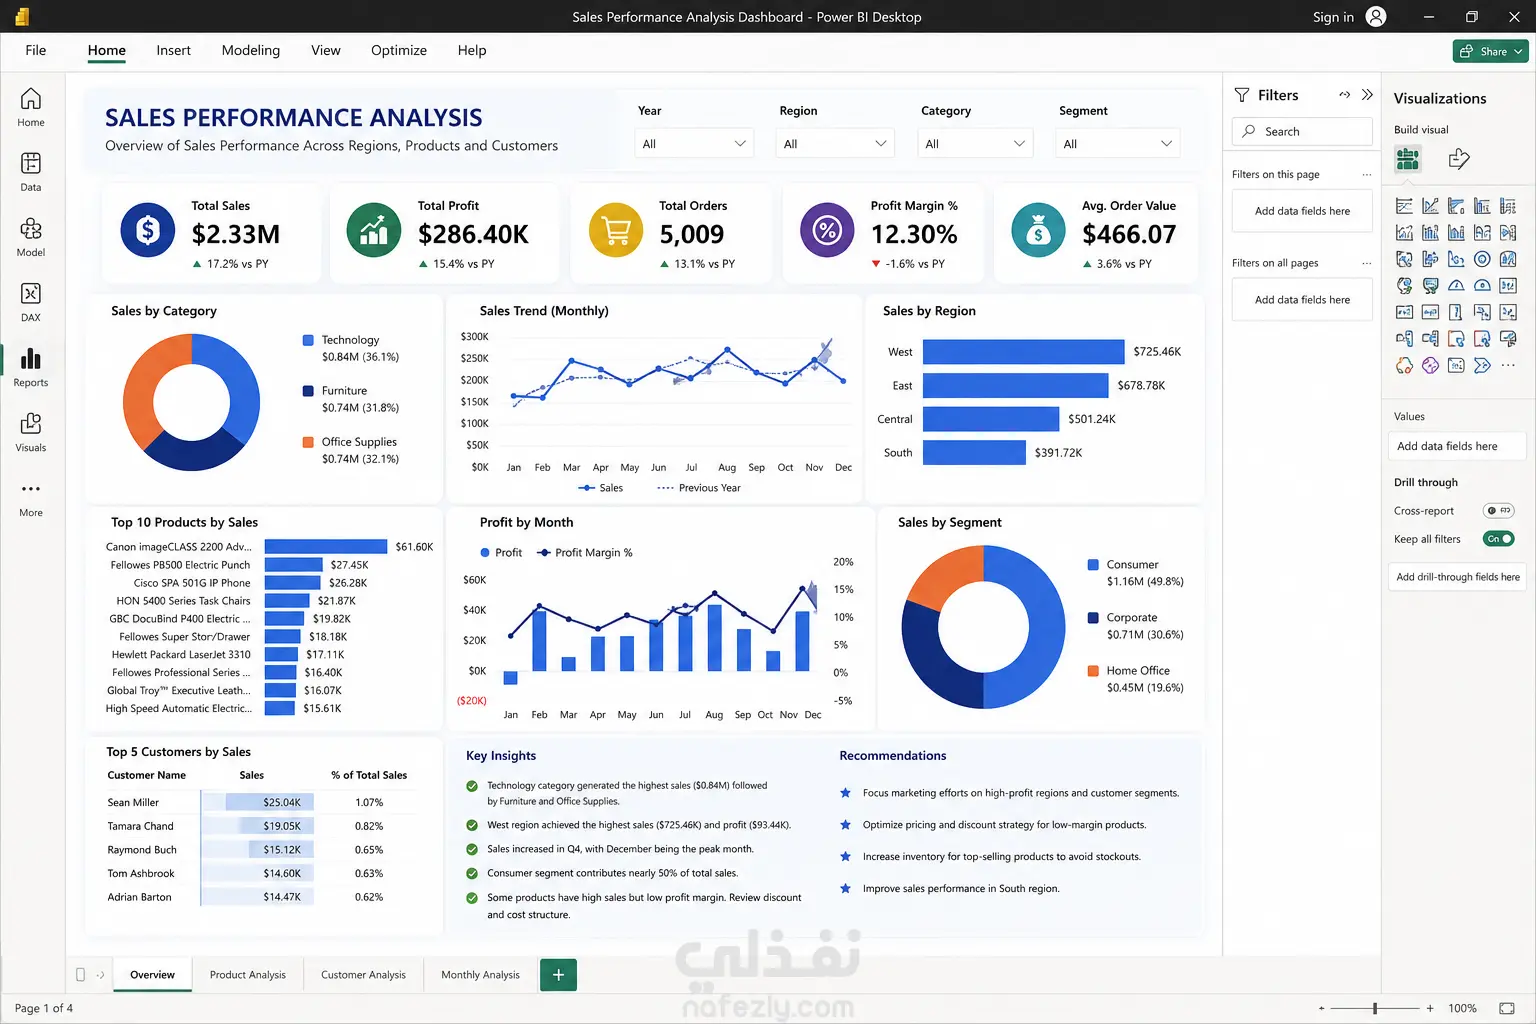Zoom out with the minus icon

coord(1321,1008)
